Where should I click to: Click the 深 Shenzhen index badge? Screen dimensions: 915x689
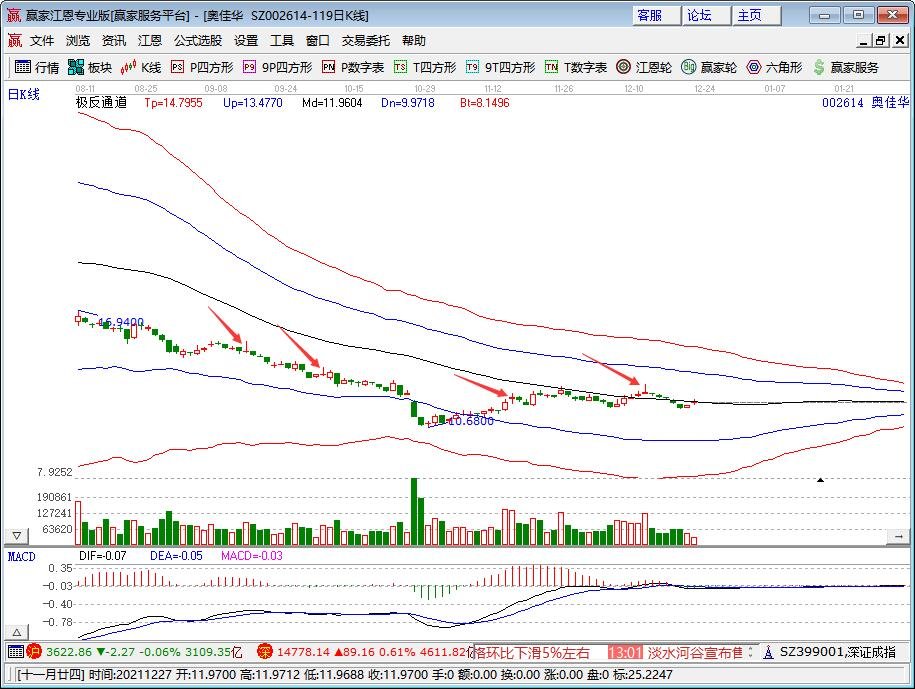point(266,651)
